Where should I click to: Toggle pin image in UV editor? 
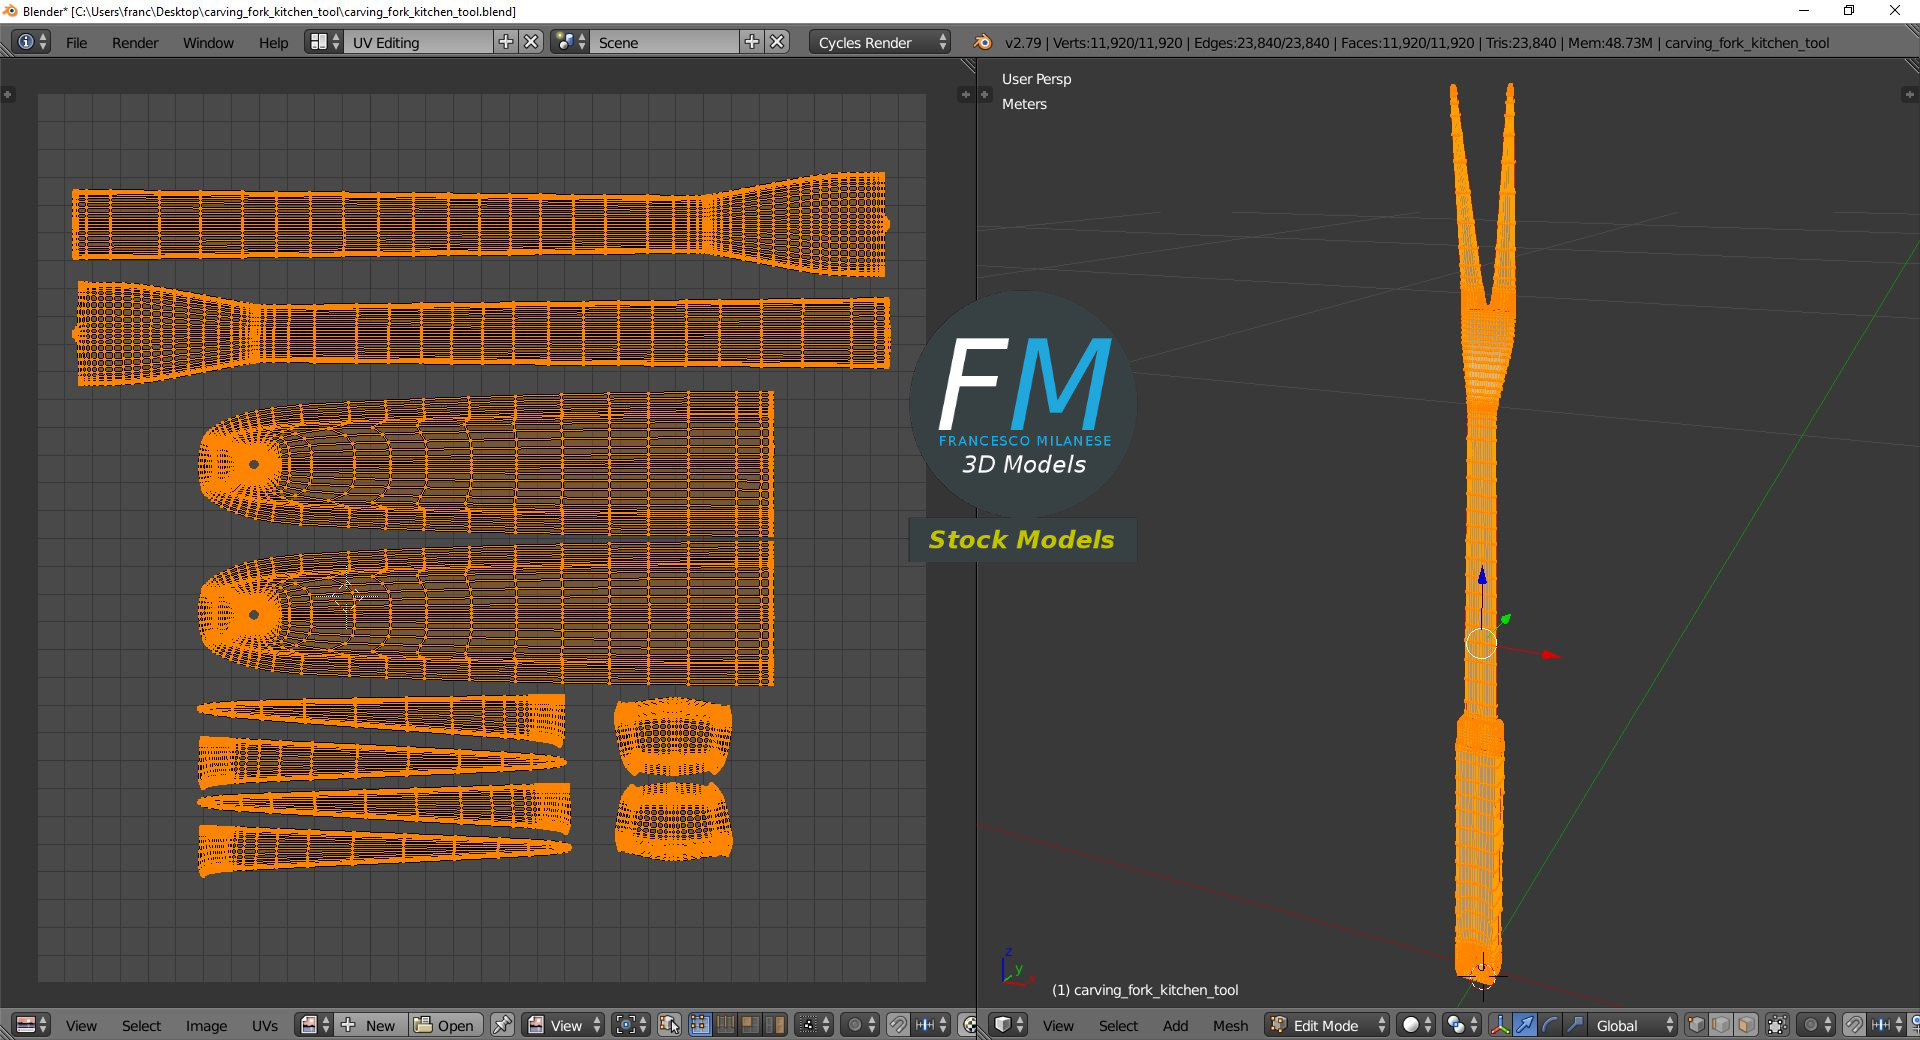(502, 1025)
